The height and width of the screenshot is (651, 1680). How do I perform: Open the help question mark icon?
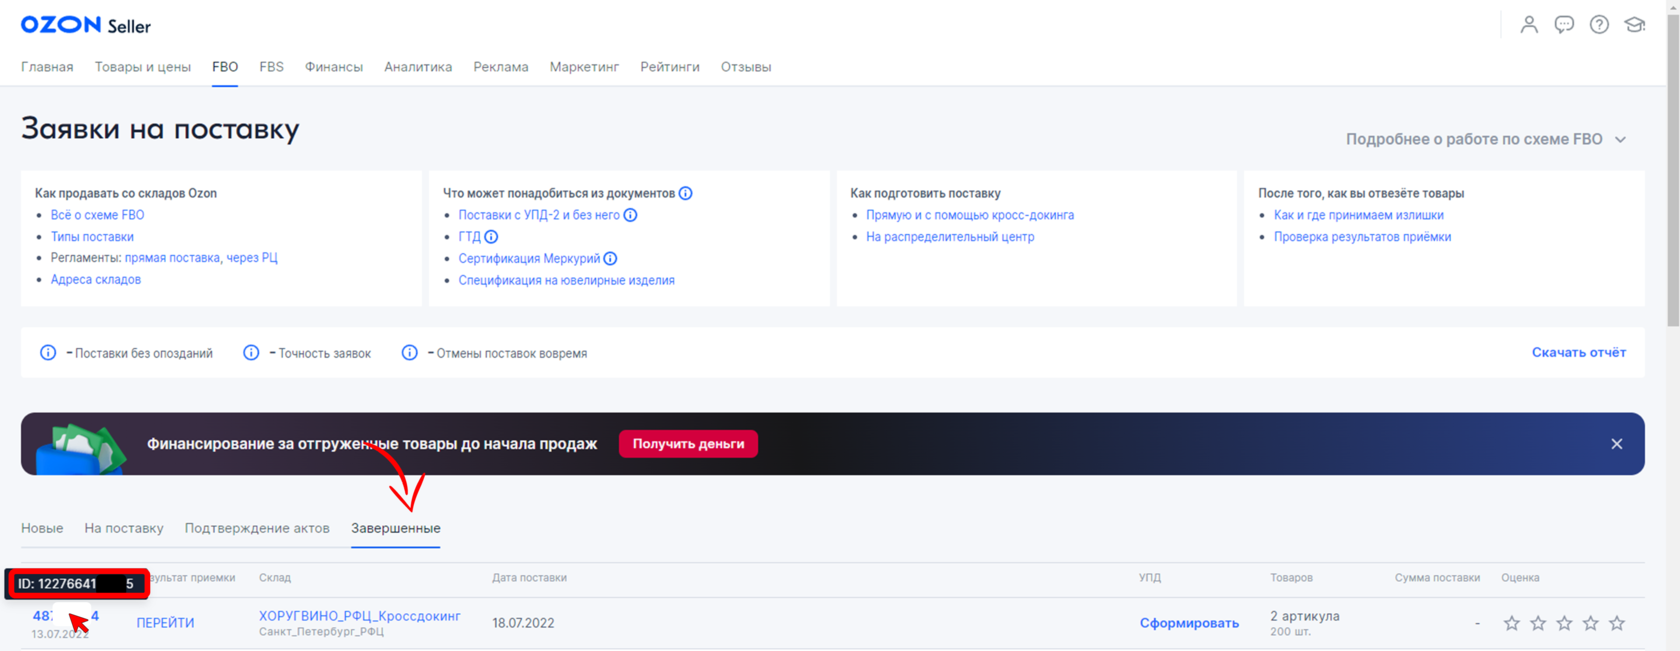pos(1599,25)
